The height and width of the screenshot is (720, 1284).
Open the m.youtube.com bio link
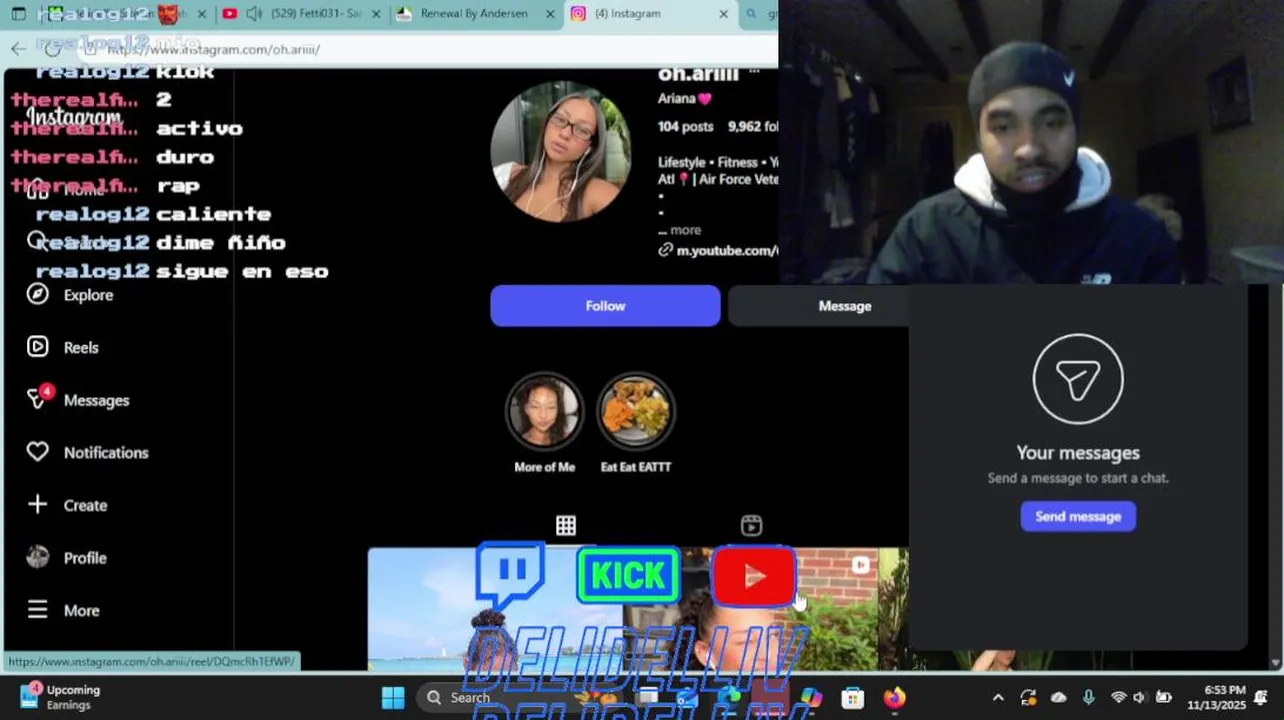coord(718,251)
